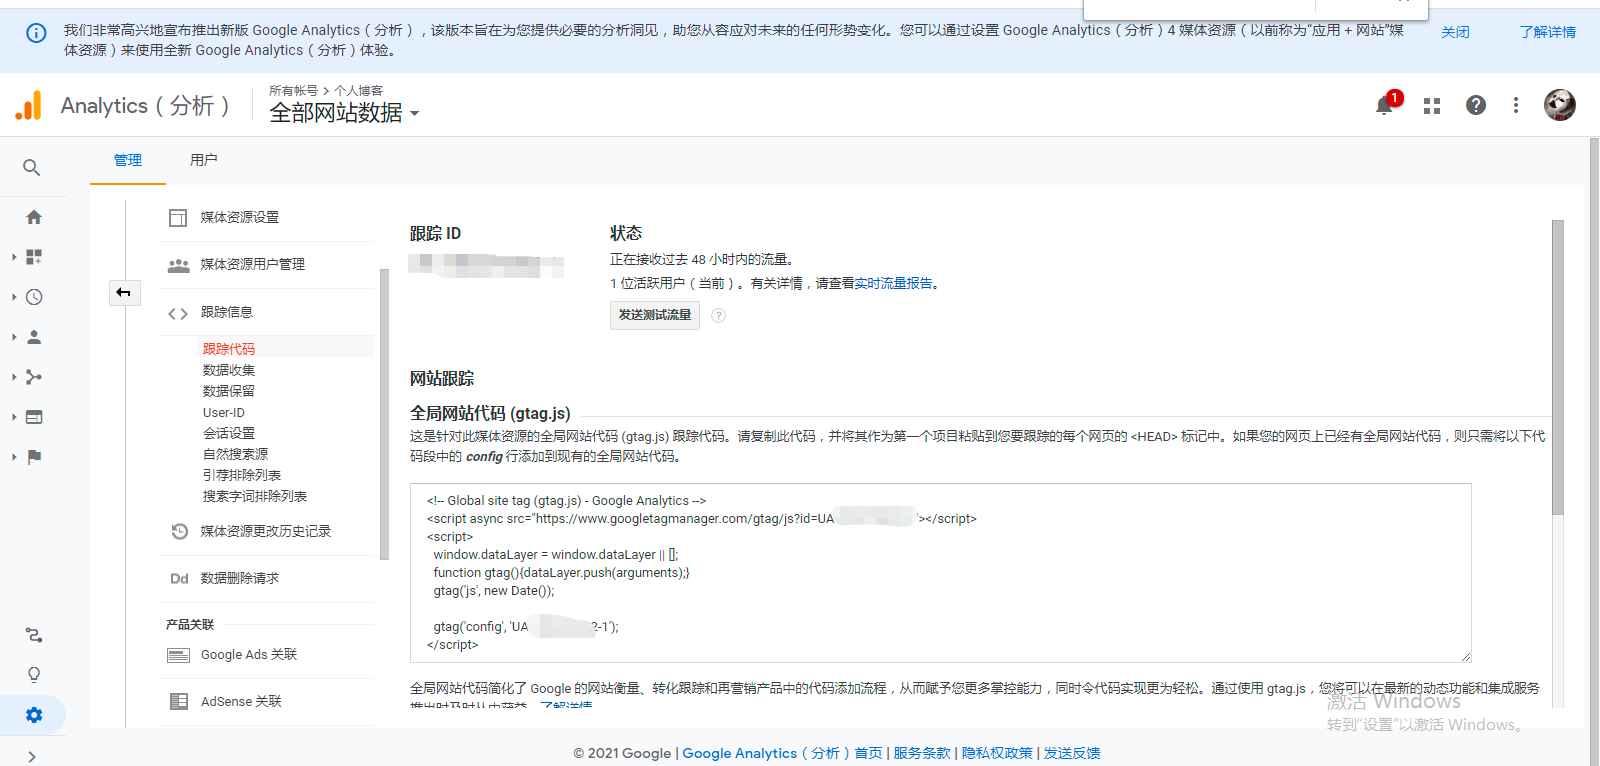Select 自然搜索源 menu item
This screenshot has height=766, width=1600.
236,454
